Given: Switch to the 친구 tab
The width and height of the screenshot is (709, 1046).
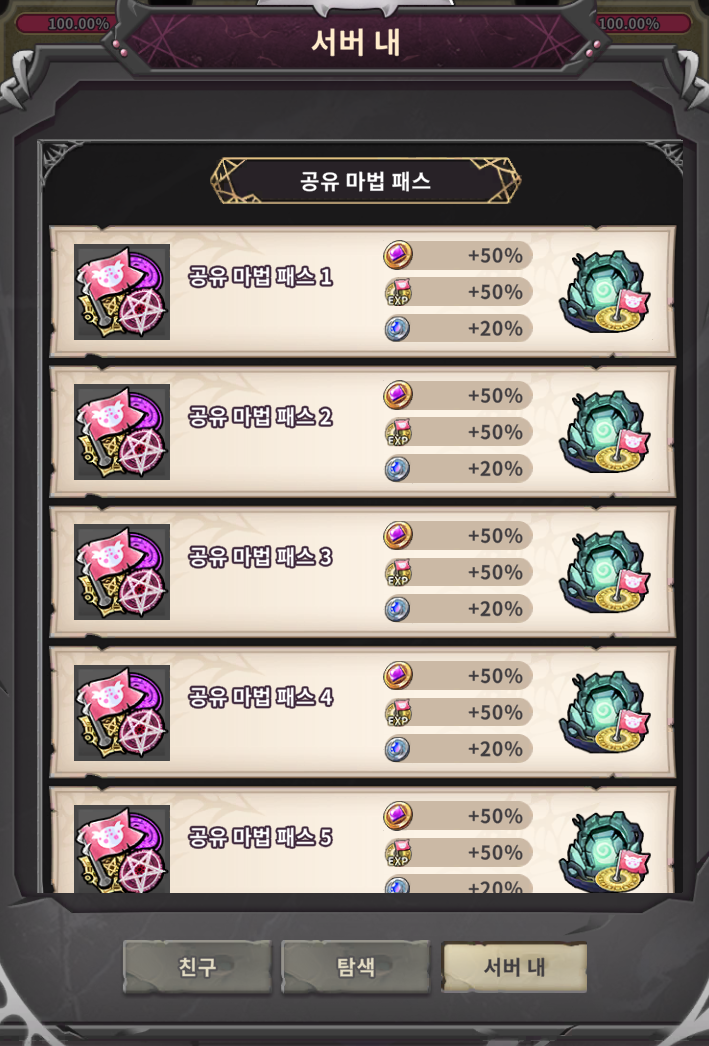Looking at the screenshot, I should 197,967.
